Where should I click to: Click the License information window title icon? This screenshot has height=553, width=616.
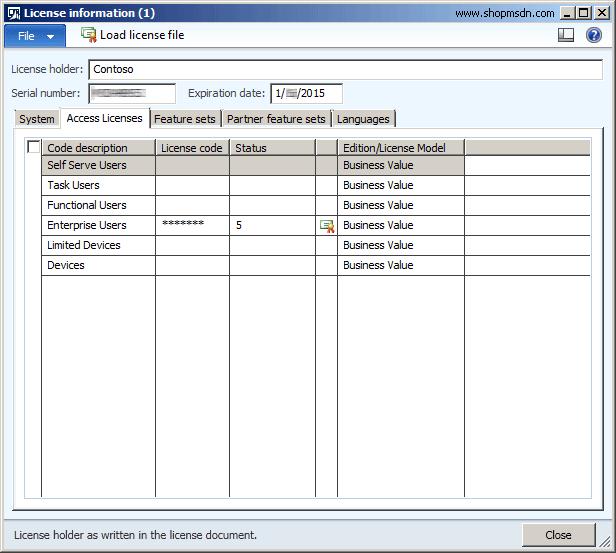click(13, 13)
